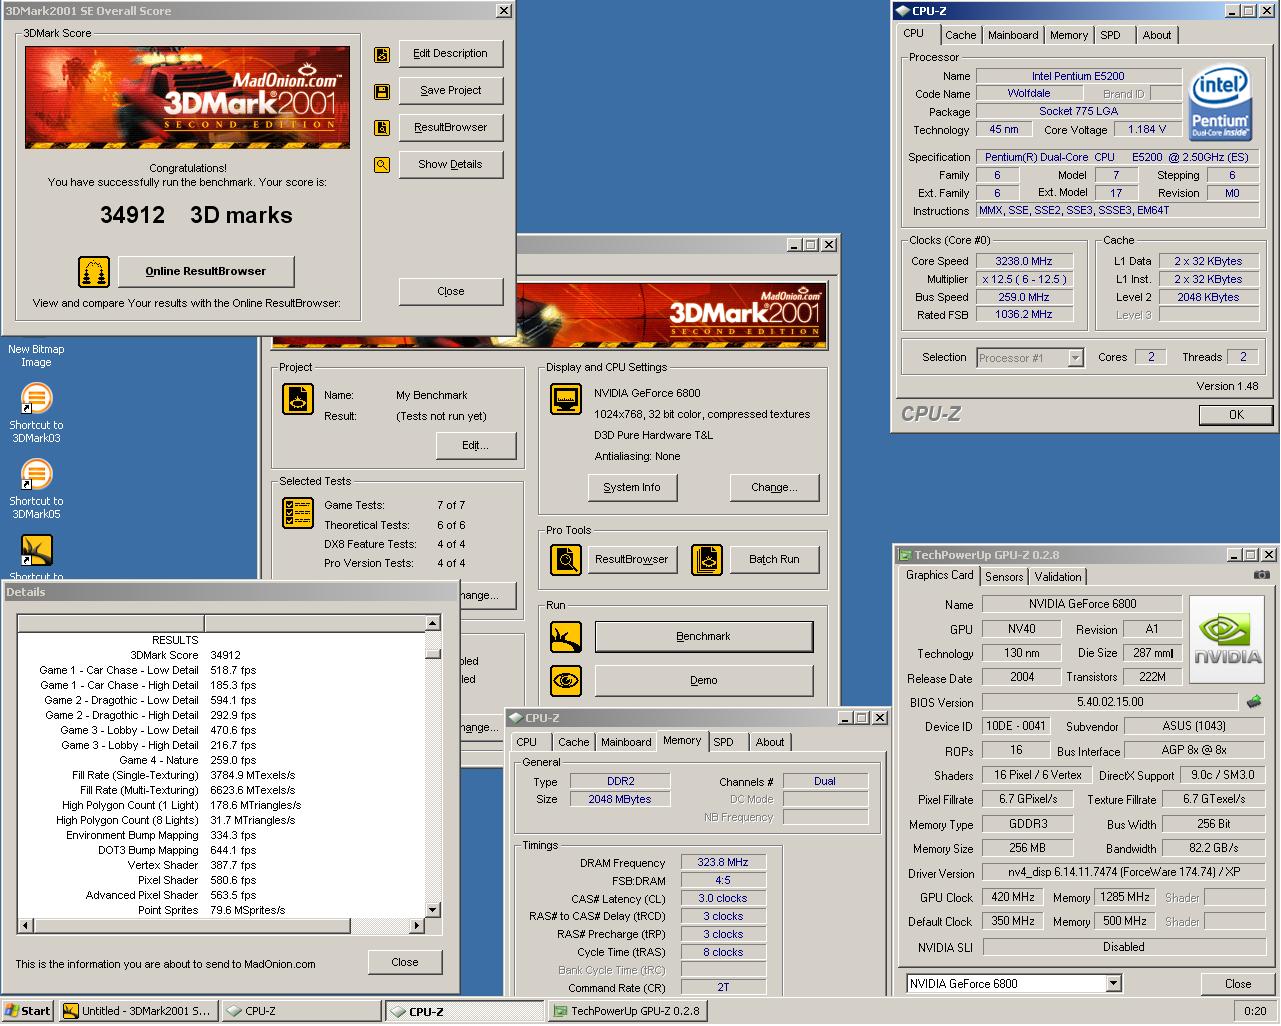Image resolution: width=1281 pixels, height=1026 pixels.
Task: Open the Windows Start menu
Action: tap(28, 1011)
